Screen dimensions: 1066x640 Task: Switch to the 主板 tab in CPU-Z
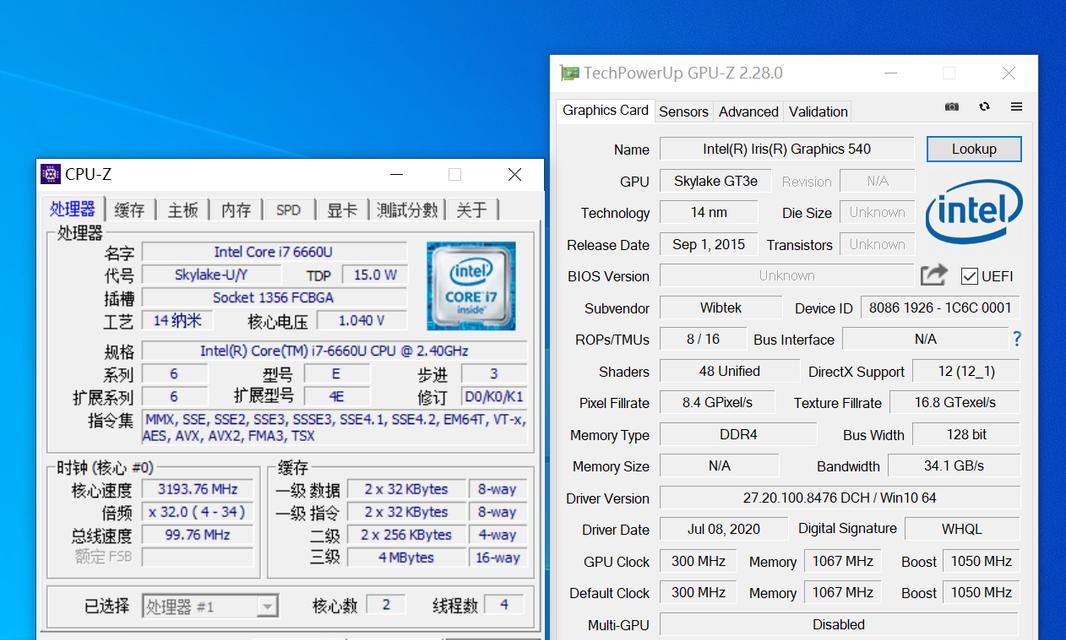coord(182,210)
